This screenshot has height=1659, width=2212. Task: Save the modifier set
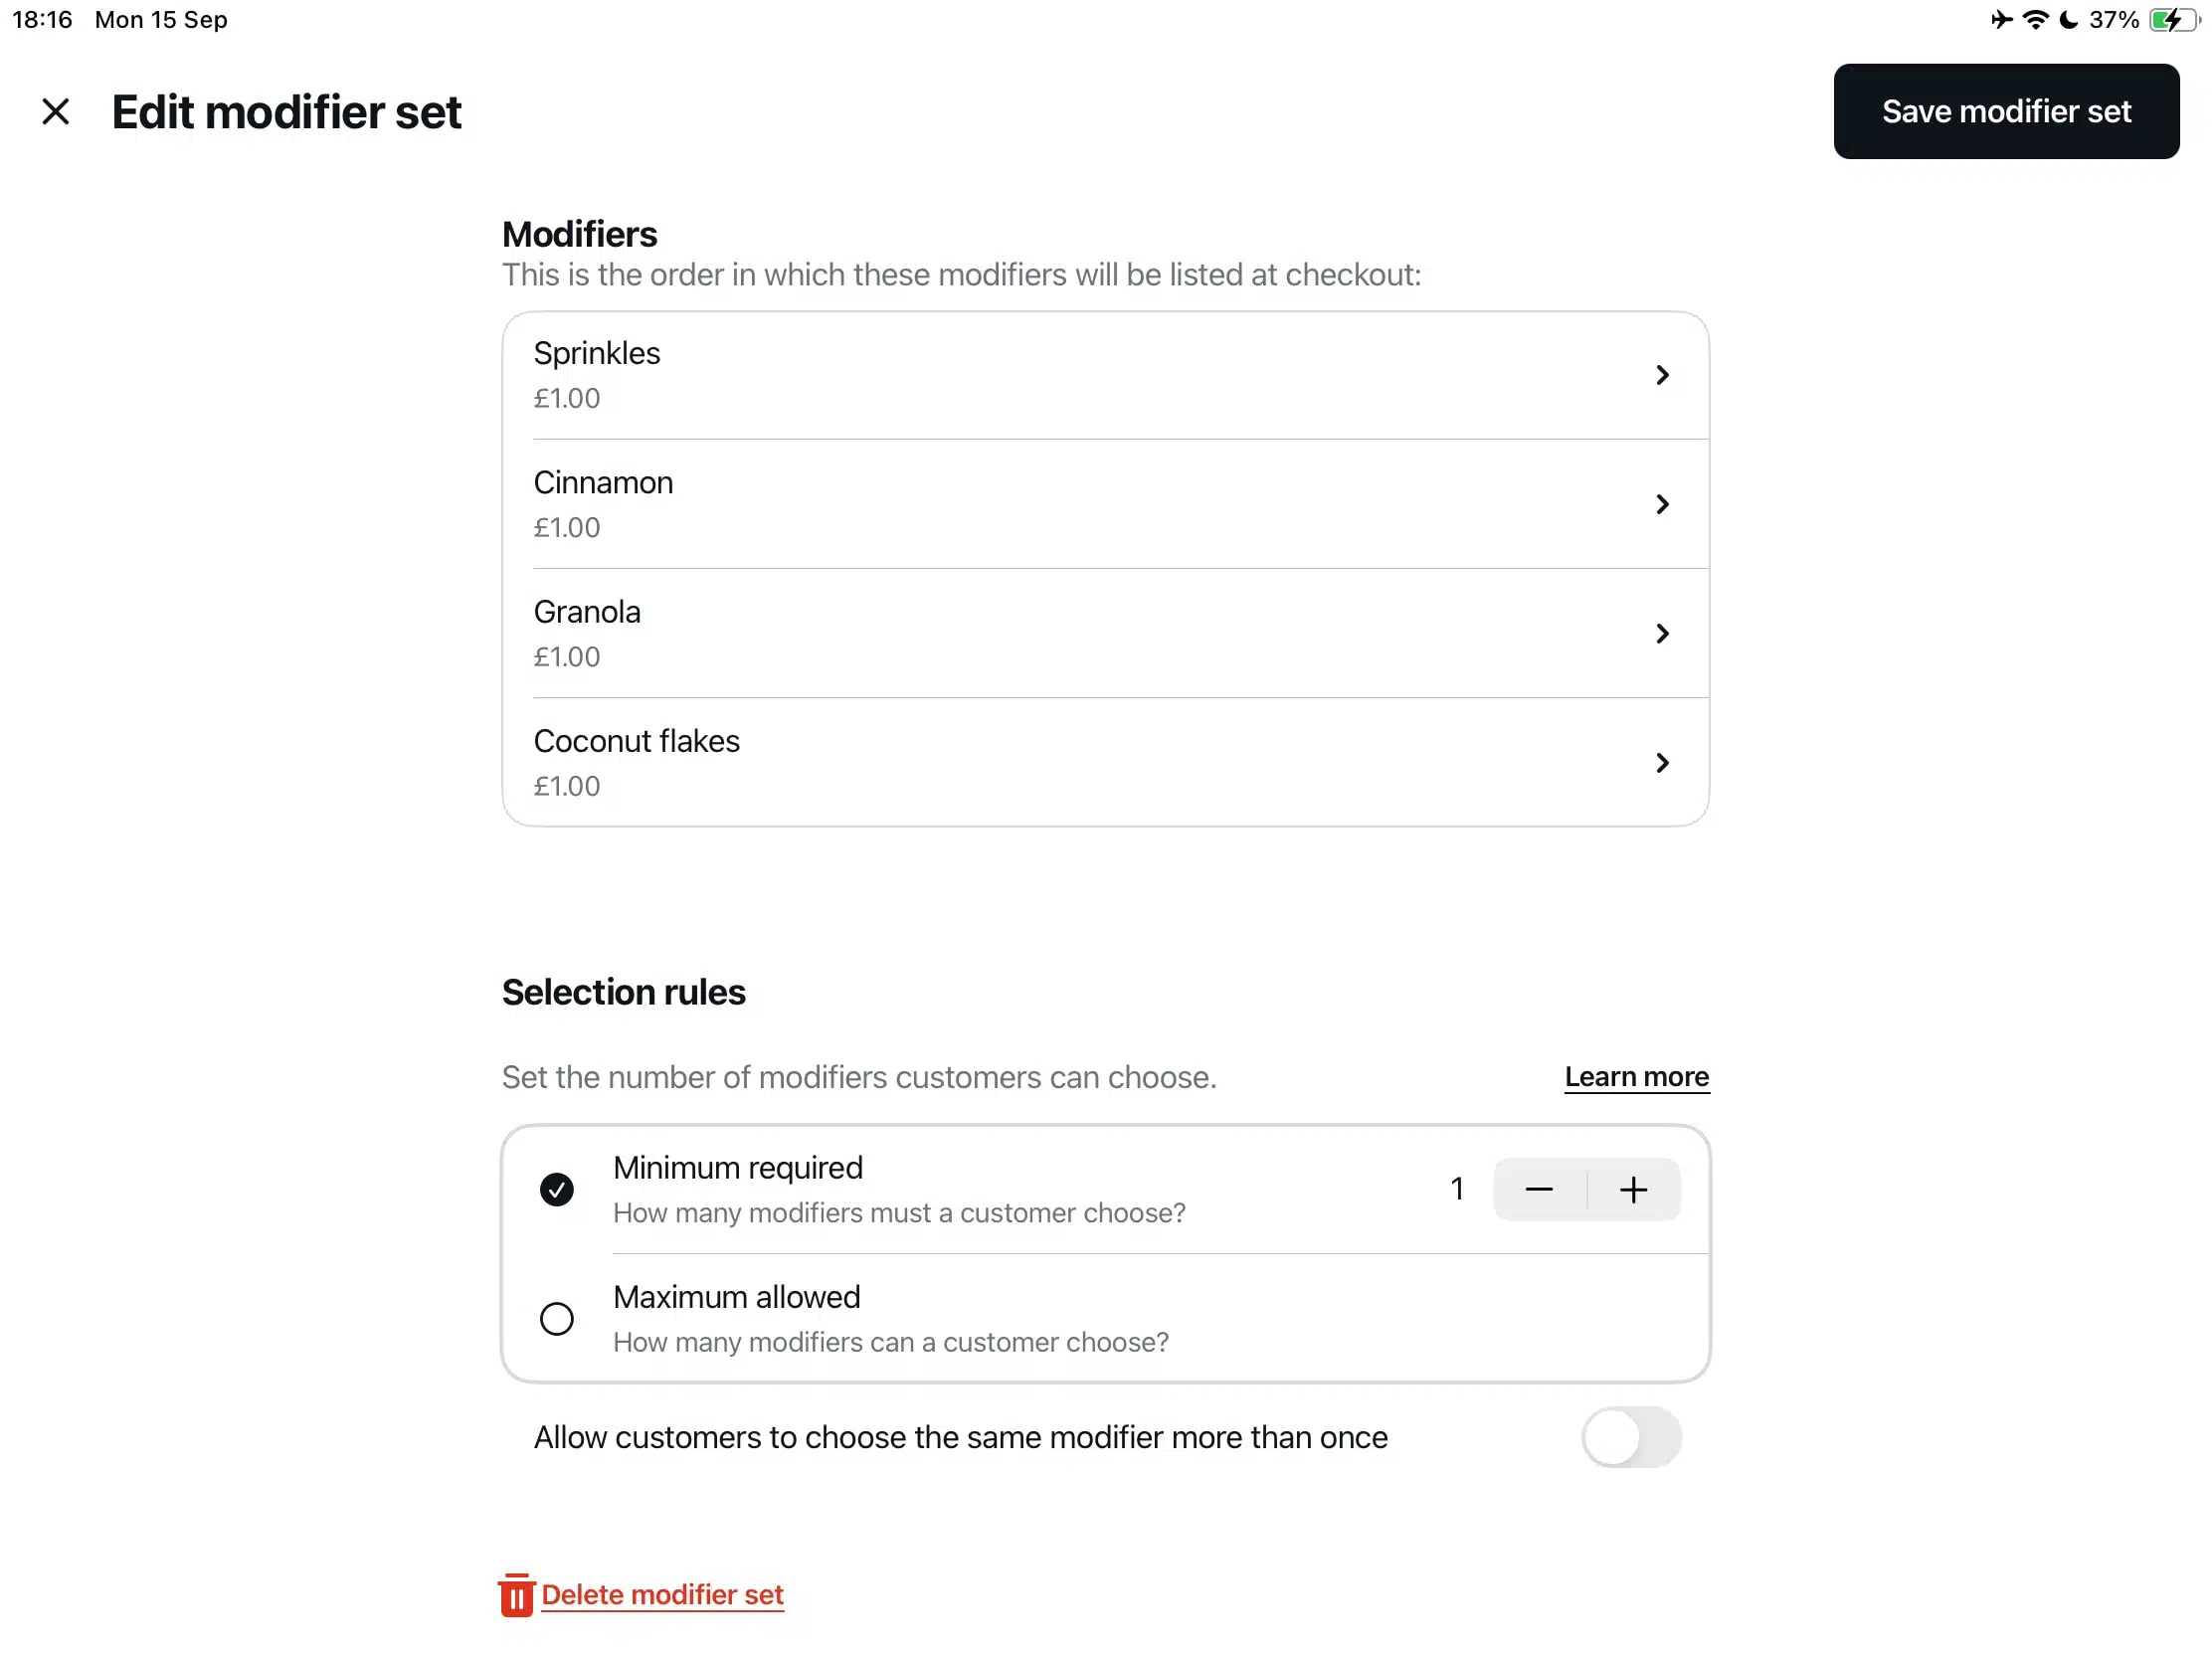[2007, 111]
